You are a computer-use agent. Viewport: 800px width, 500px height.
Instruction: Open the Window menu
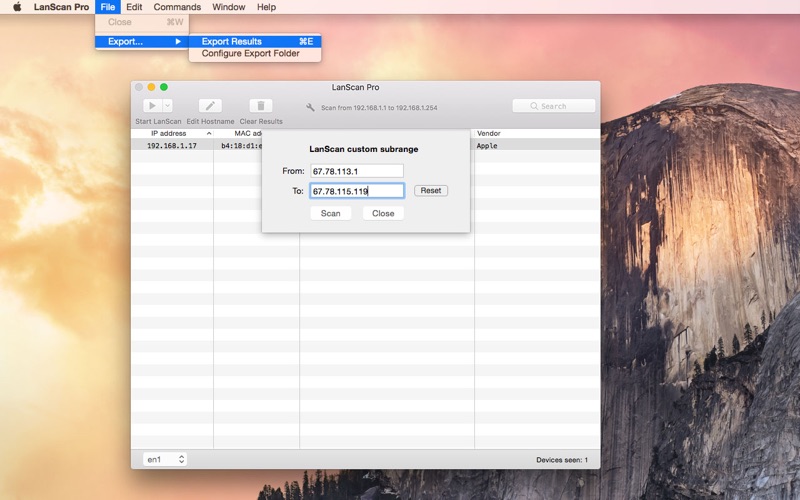click(229, 7)
